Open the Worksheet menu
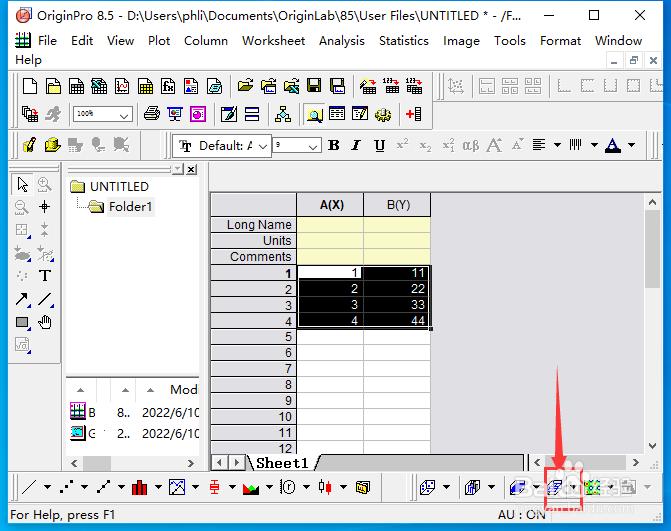The height and width of the screenshot is (531, 671). tap(273, 41)
